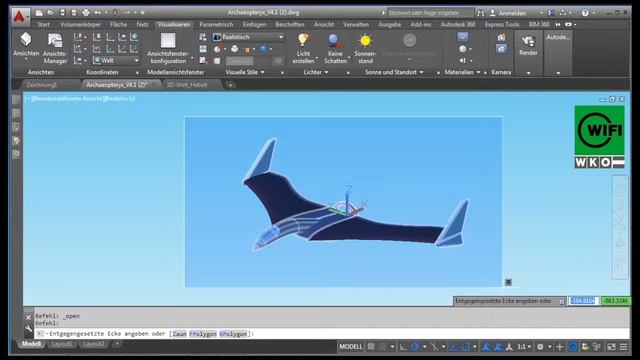This screenshot has width=640, height=360.
Task: Open the Volumenkörper ribbon tab
Action: 80,24
